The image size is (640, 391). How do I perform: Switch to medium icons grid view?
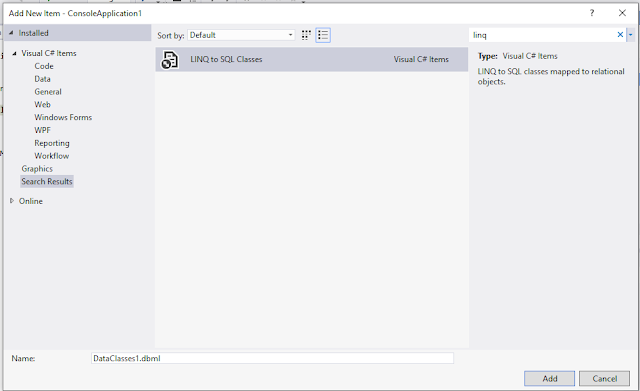click(x=306, y=35)
